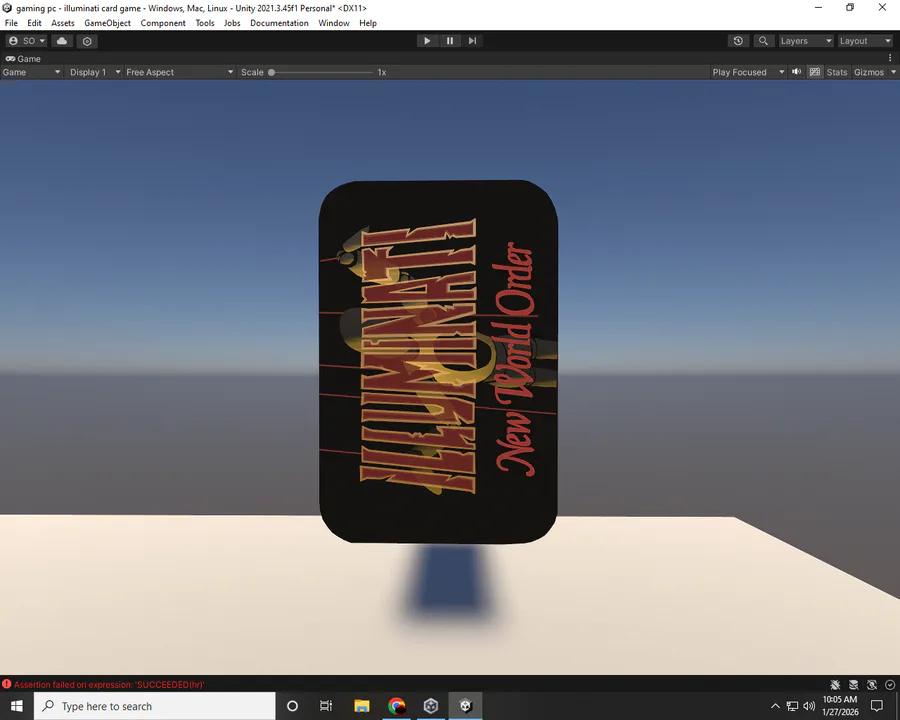Open Unity global search
Screen dimensions: 900x720
(x=763, y=41)
